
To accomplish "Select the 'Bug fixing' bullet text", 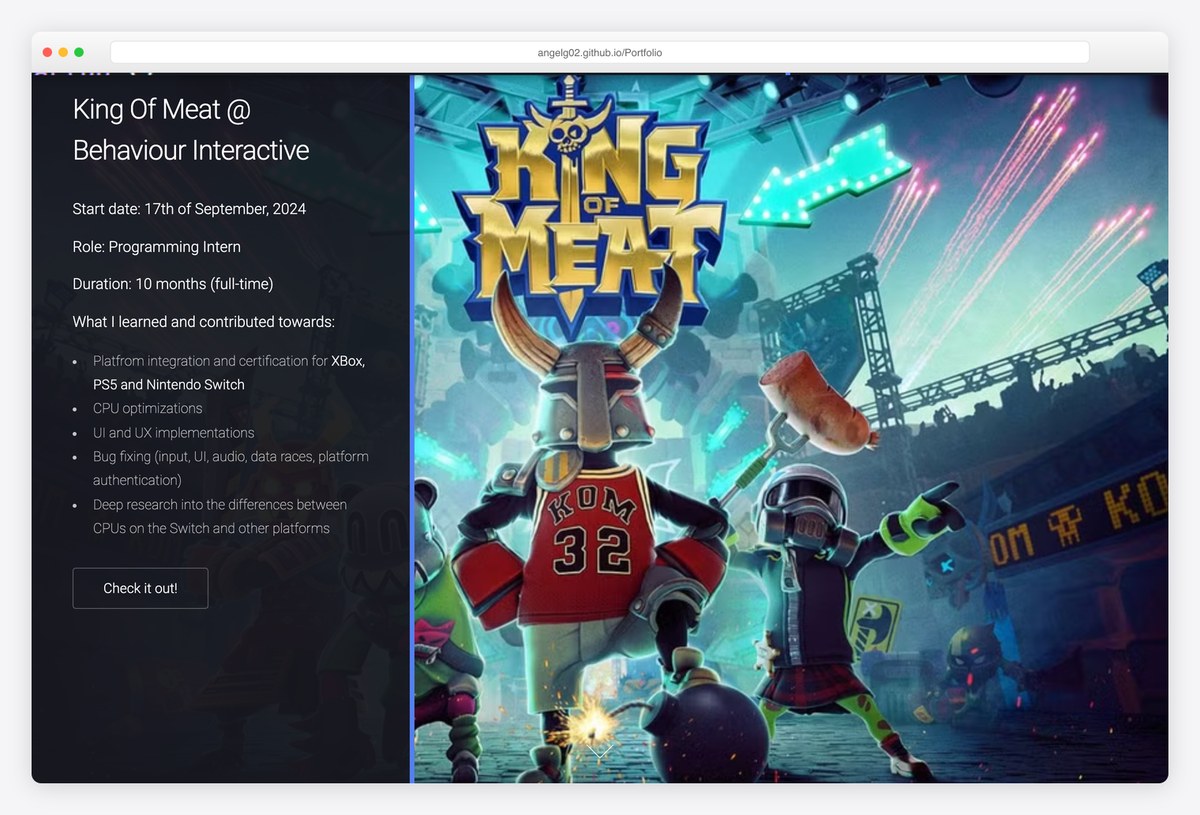I will [x=231, y=468].
